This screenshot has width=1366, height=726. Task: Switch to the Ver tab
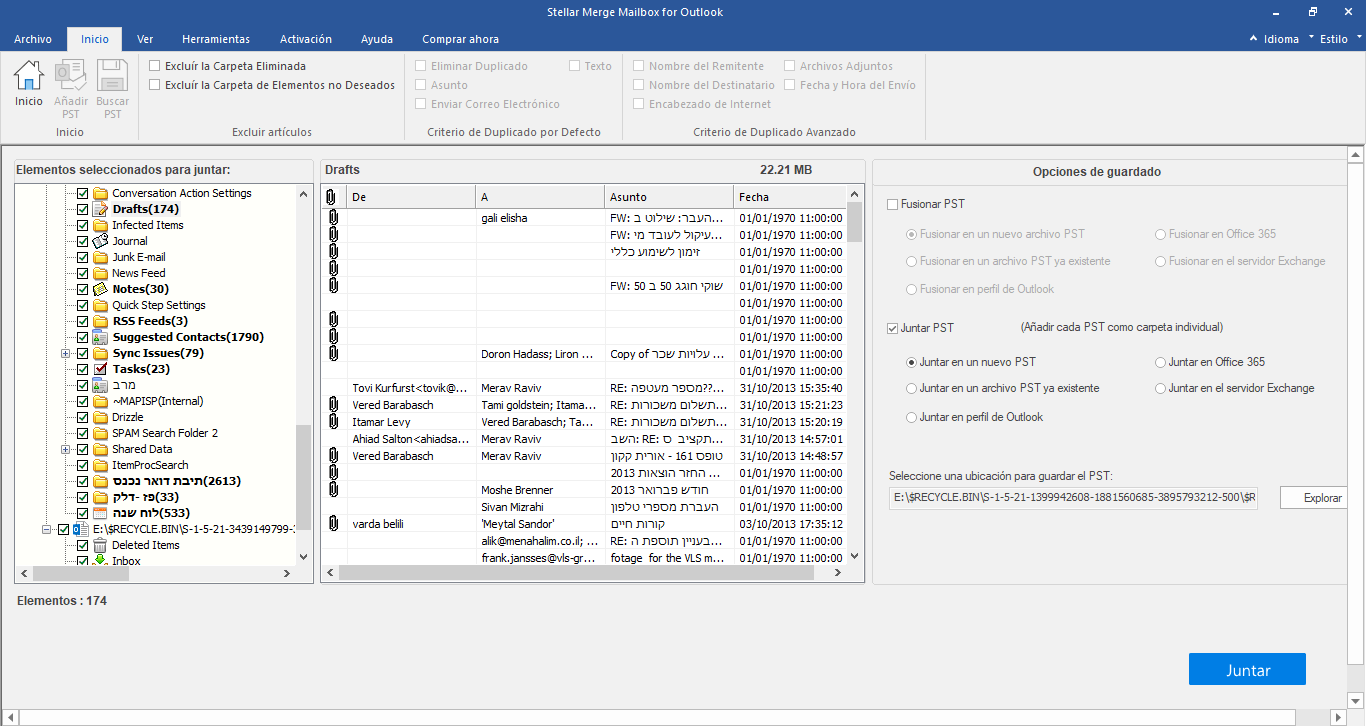[x=145, y=39]
